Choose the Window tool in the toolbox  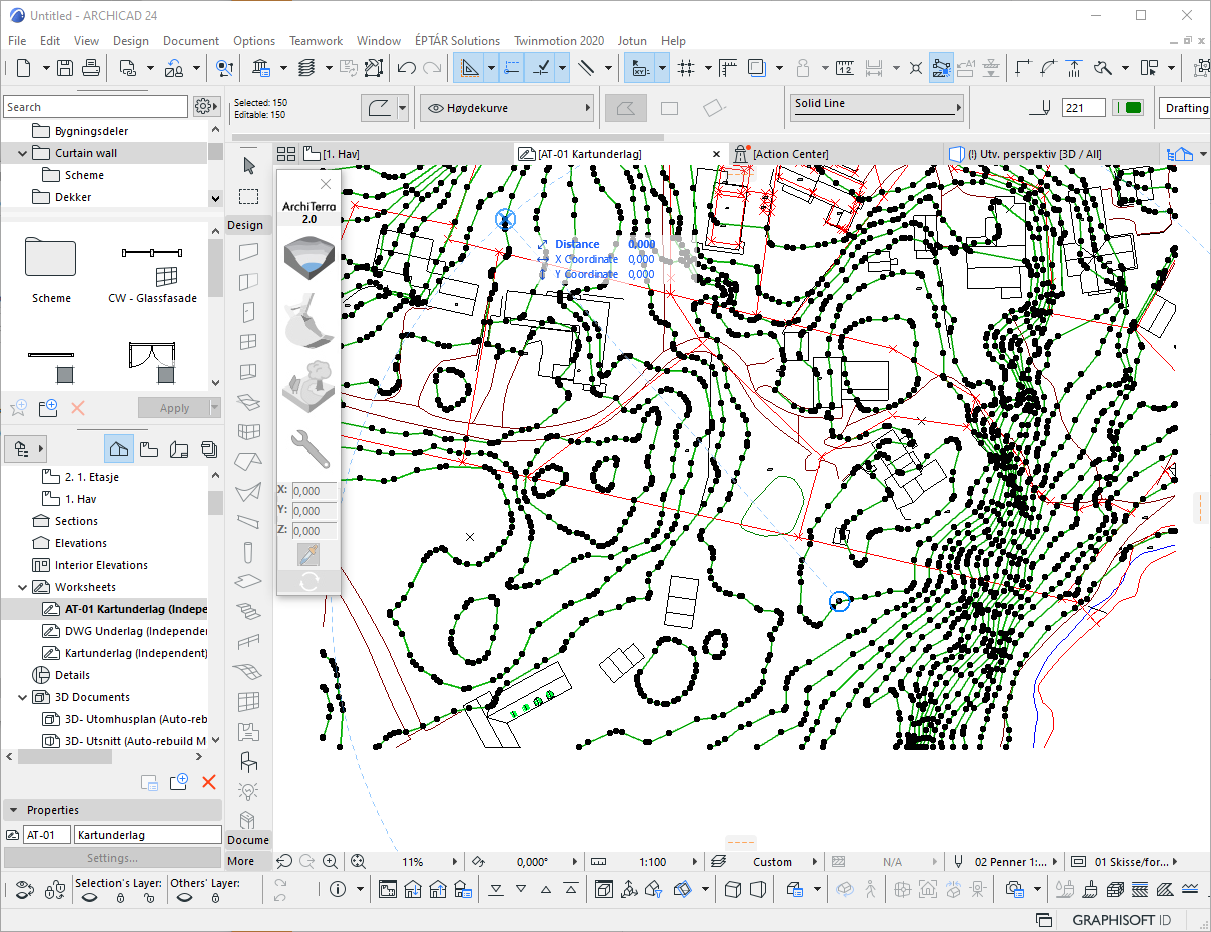[248, 342]
